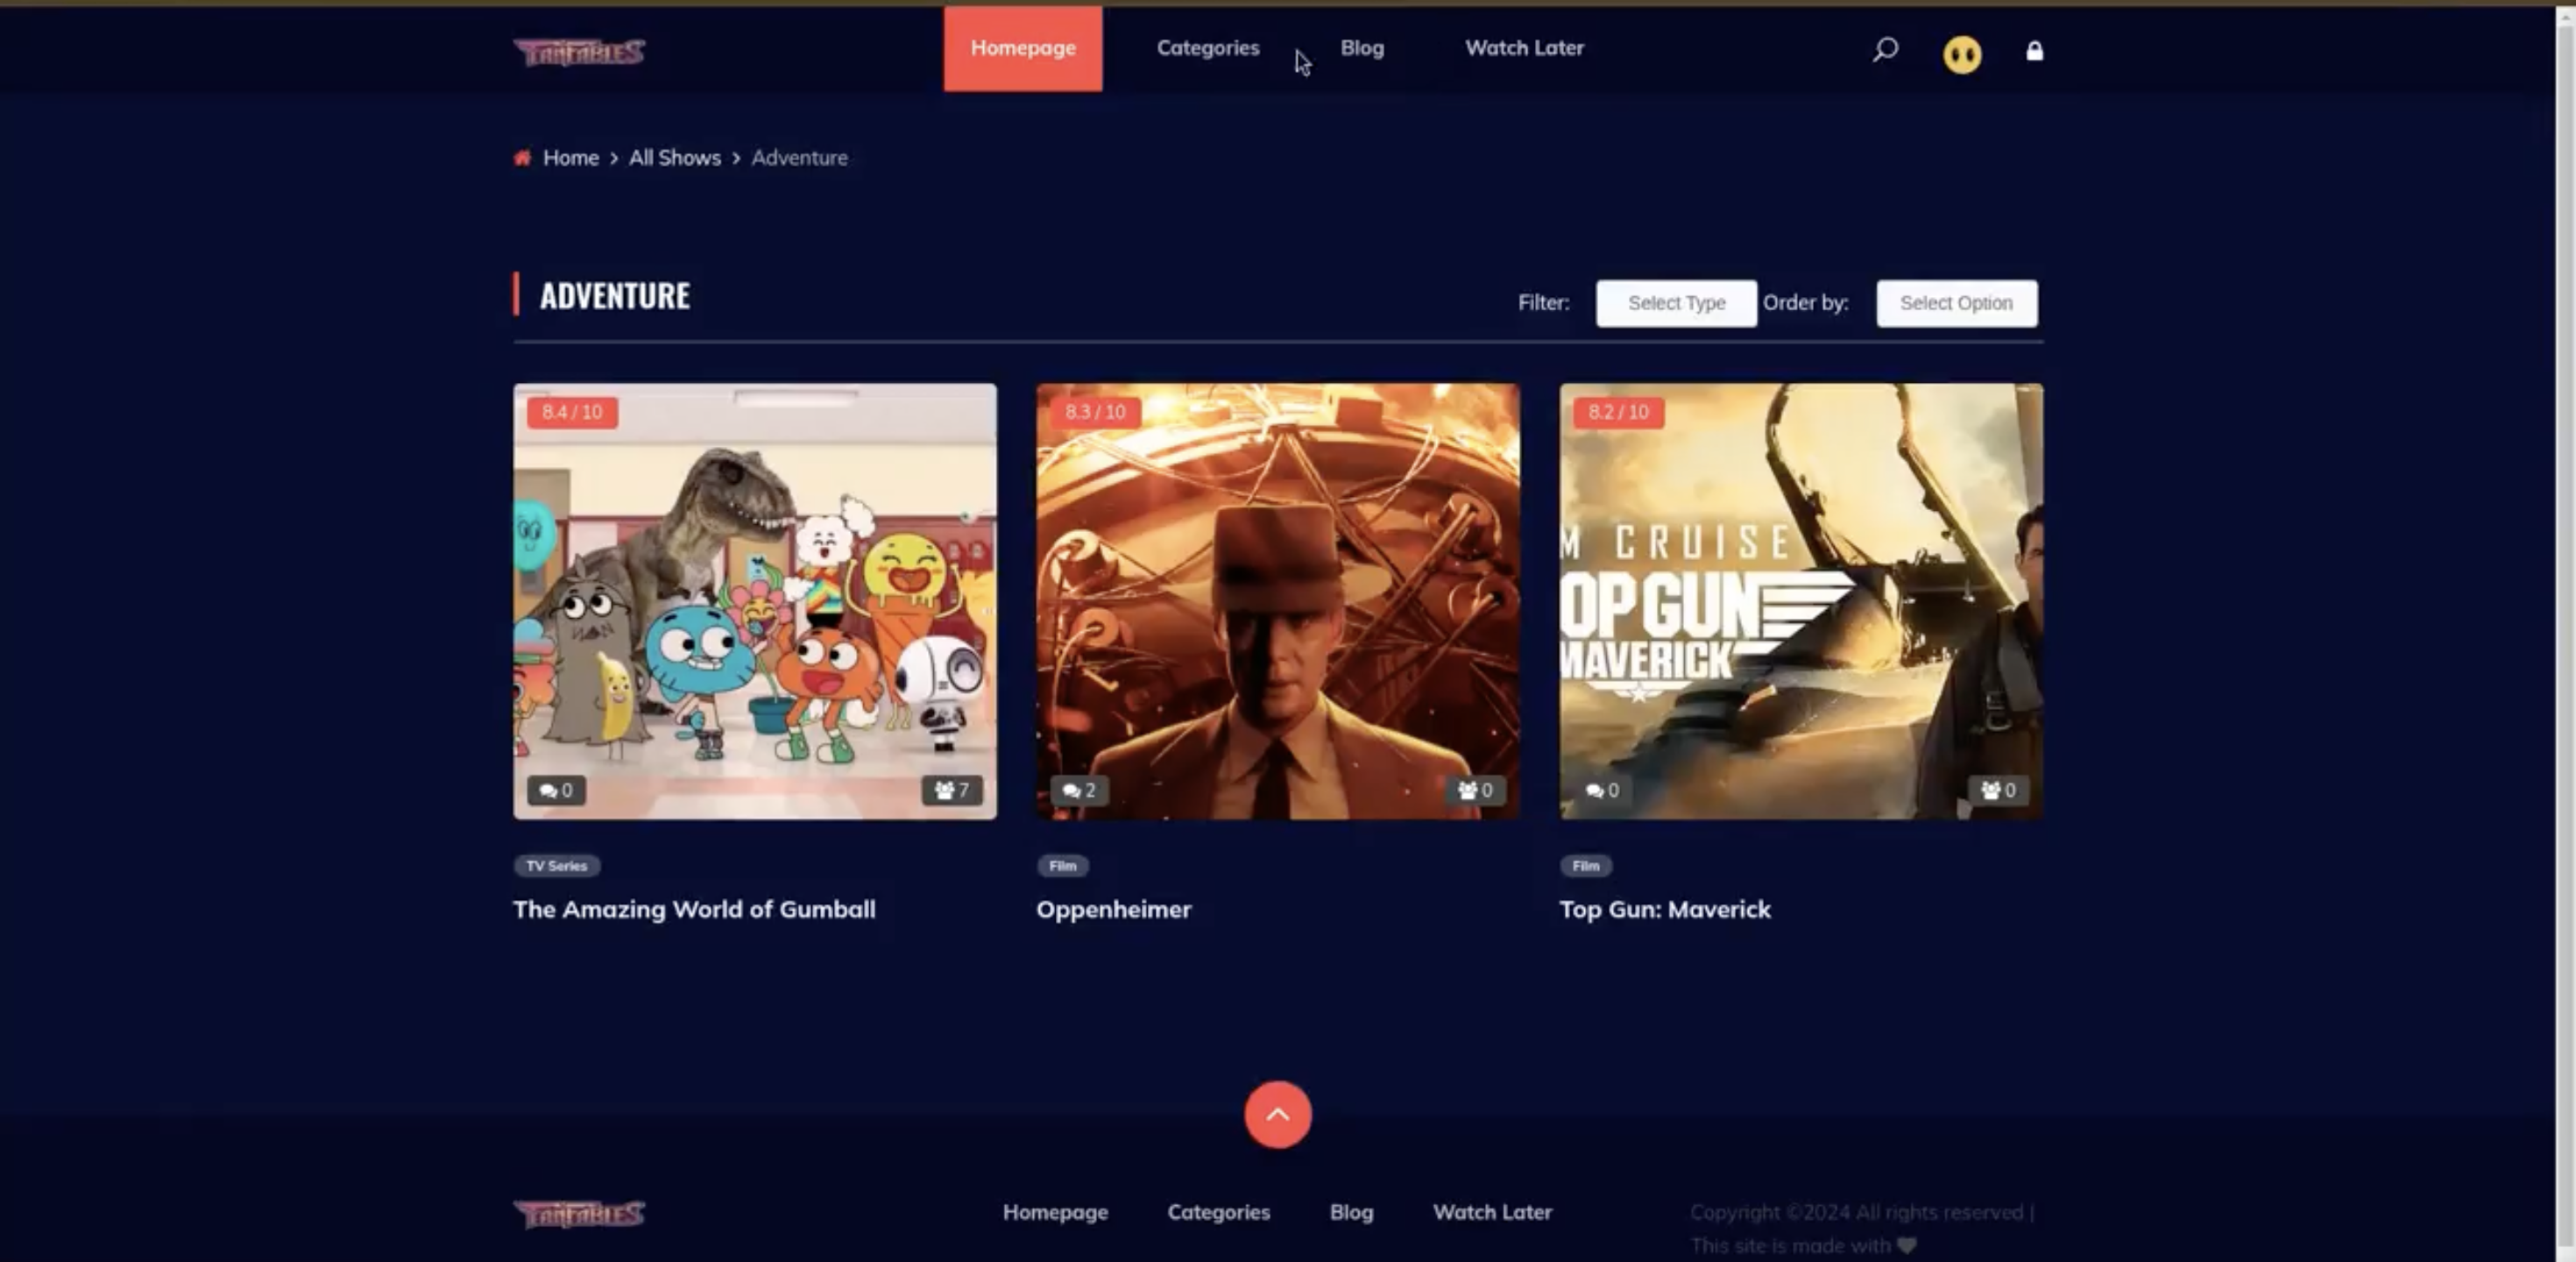Click Oppenheimer comments count badge
Image resolution: width=2576 pixels, height=1262 pixels.
pyautogui.click(x=1079, y=790)
